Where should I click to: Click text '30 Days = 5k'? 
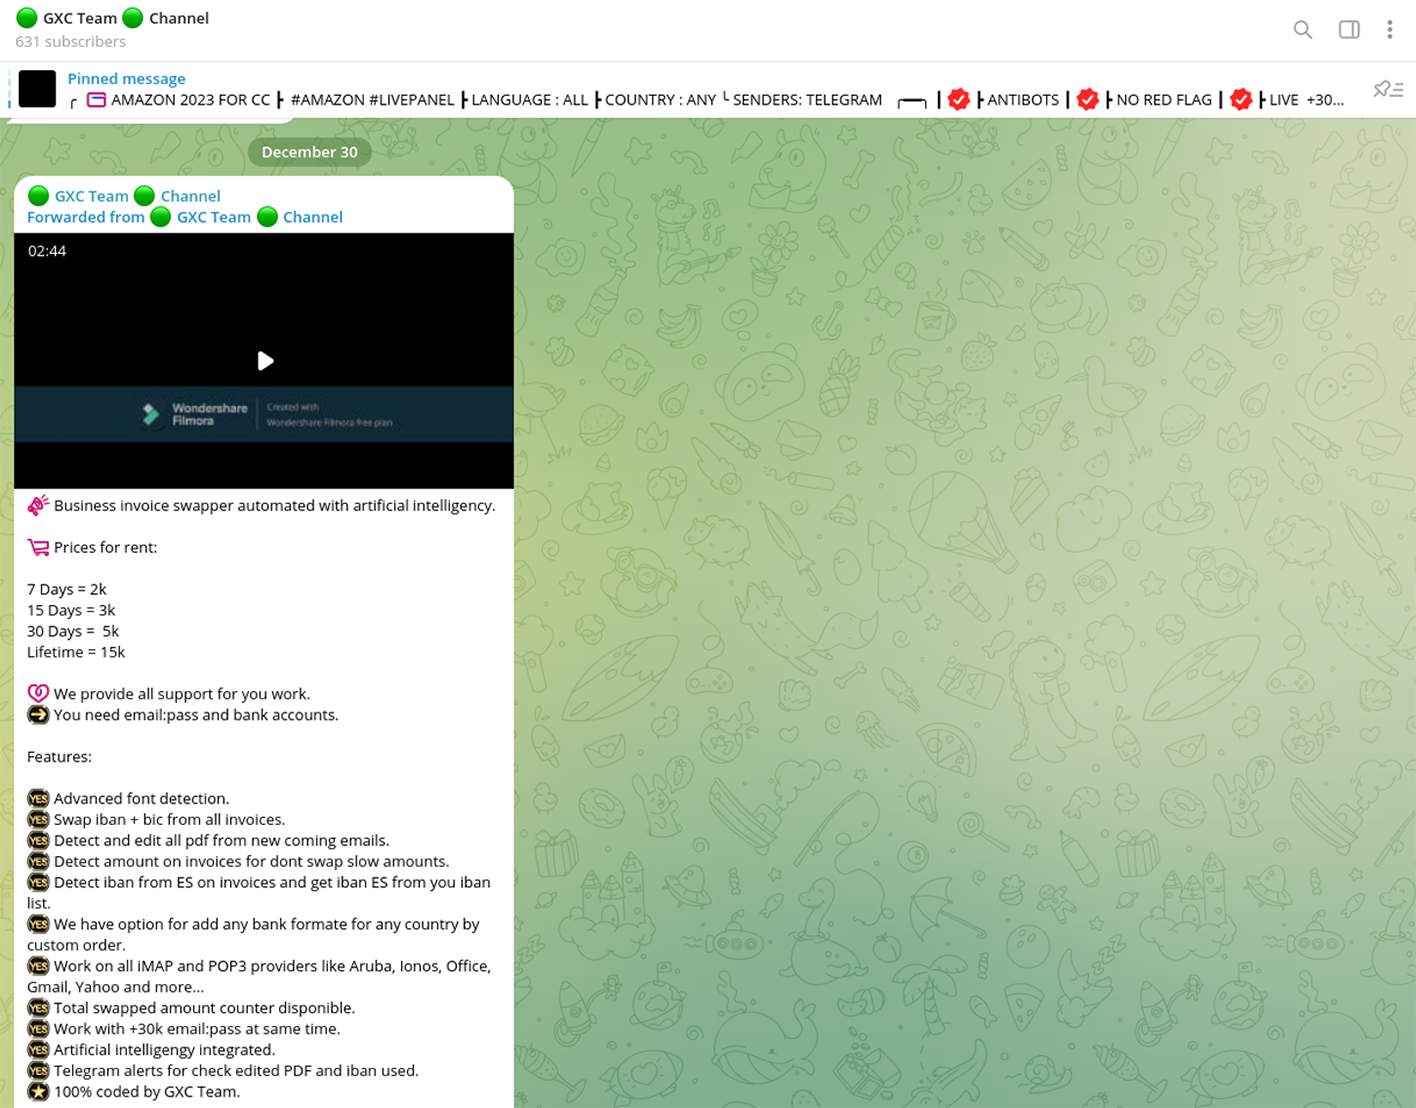point(73,632)
